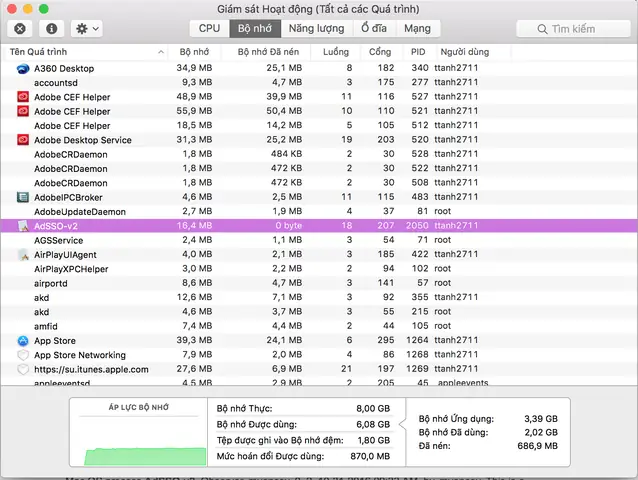
Task: Sort processes by Bộ nhớ column
Action: 194,52
